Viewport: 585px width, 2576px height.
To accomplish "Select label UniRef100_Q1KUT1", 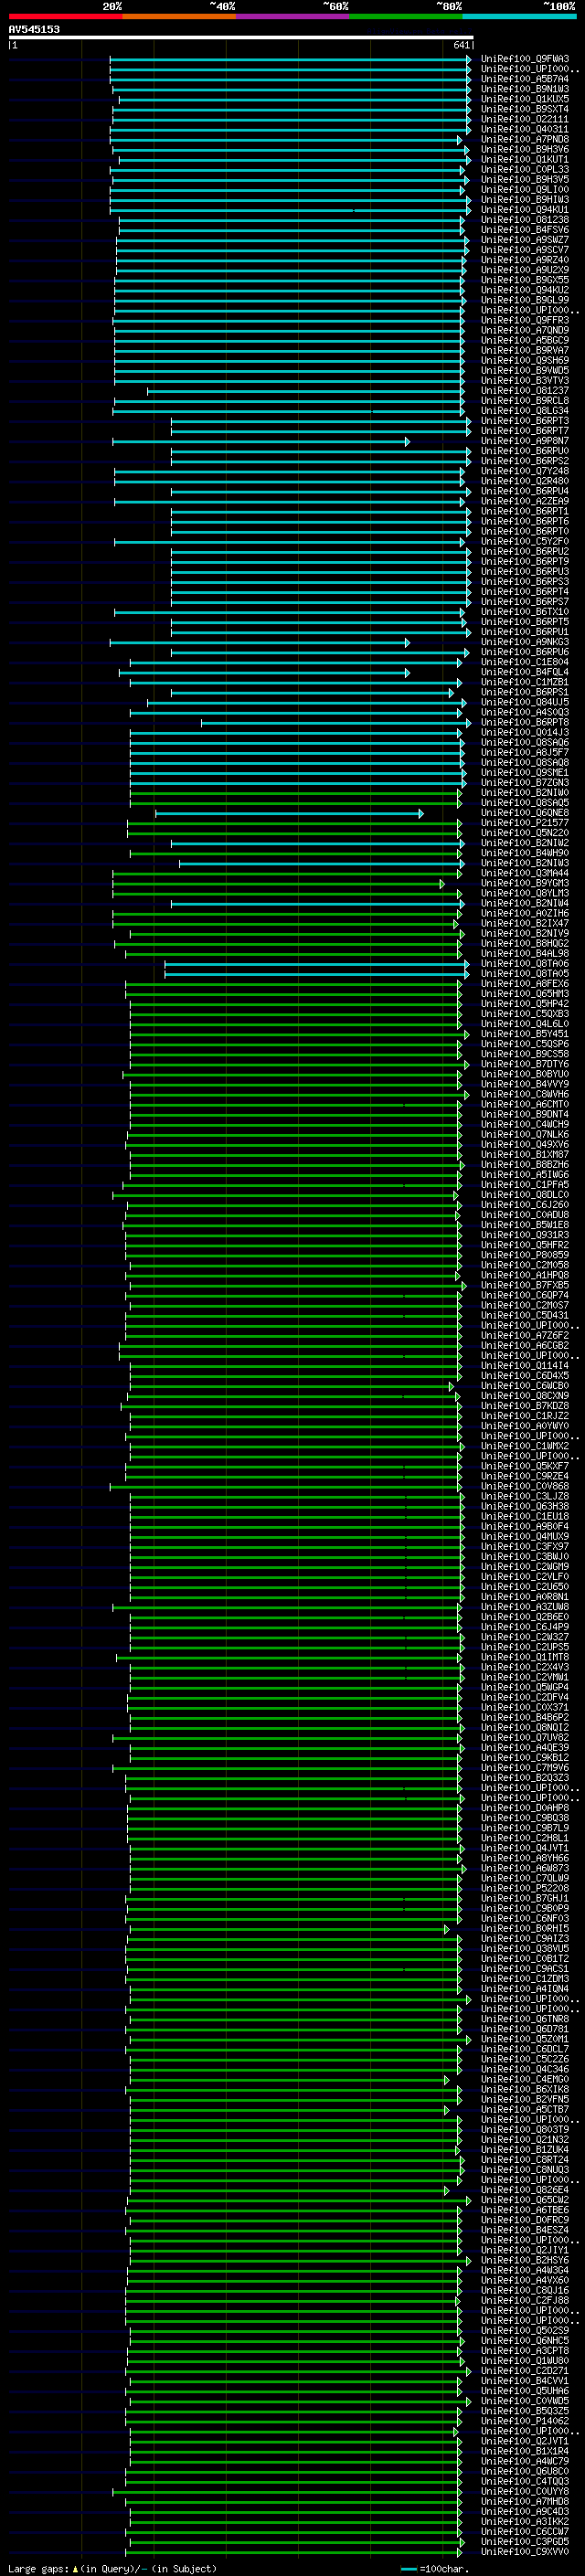I will 525,160.
